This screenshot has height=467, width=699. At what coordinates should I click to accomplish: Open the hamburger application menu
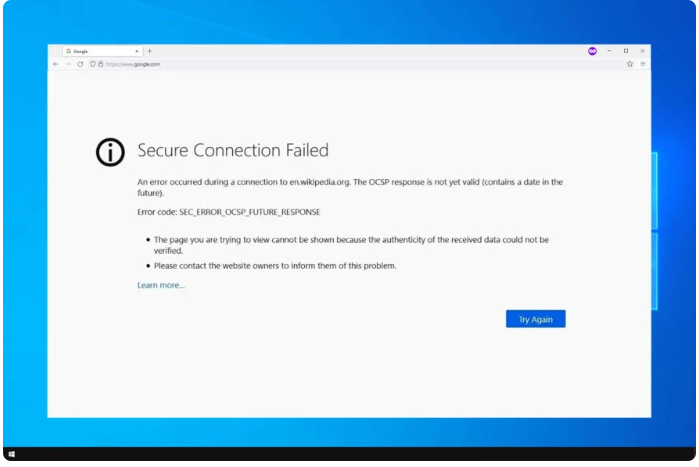(643, 64)
